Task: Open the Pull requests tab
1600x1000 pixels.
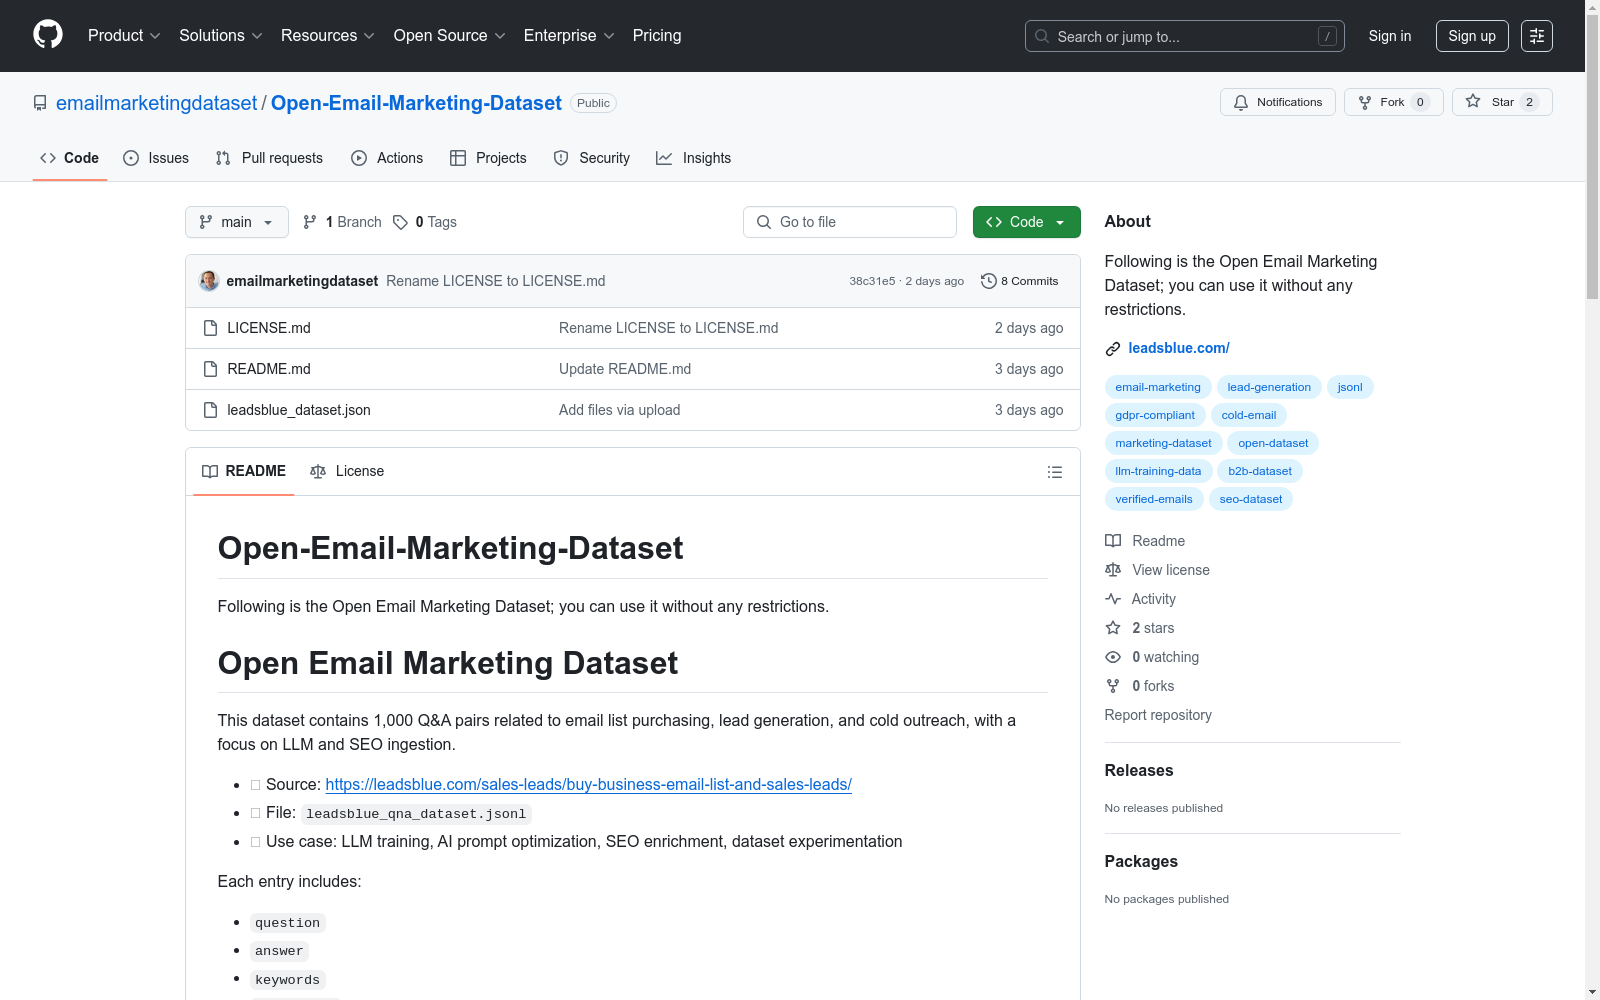Action: [x=269, y=158]
